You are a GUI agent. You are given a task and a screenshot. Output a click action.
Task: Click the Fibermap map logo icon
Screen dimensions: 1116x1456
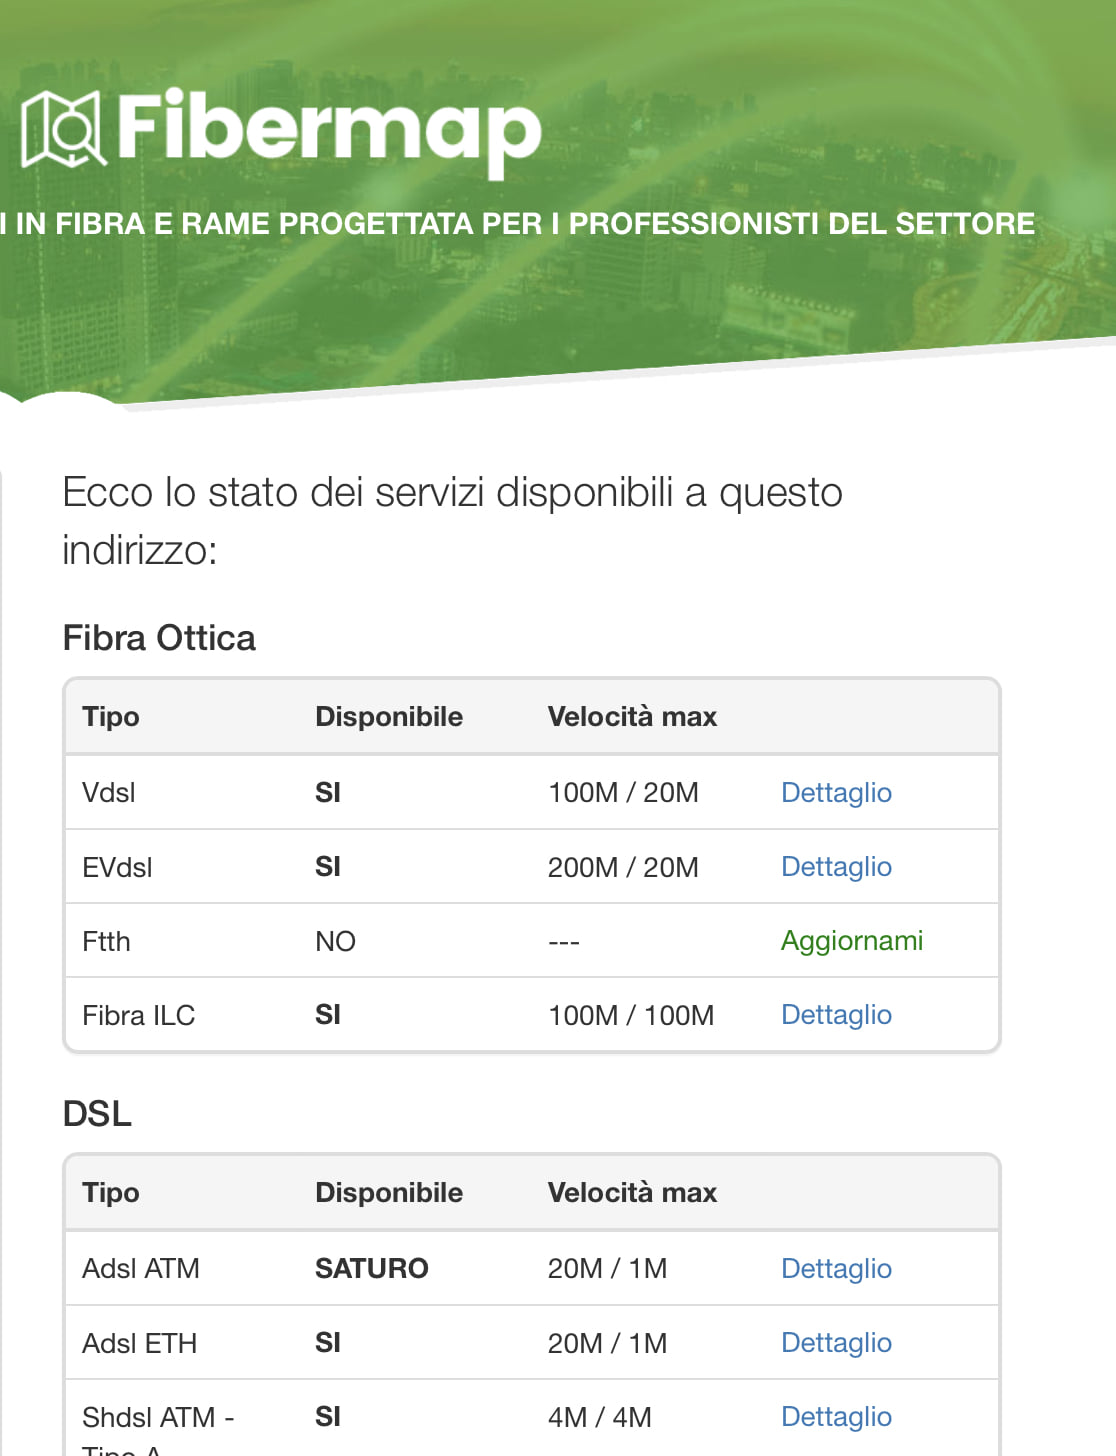pyautogui.click(x=63, y=129)
